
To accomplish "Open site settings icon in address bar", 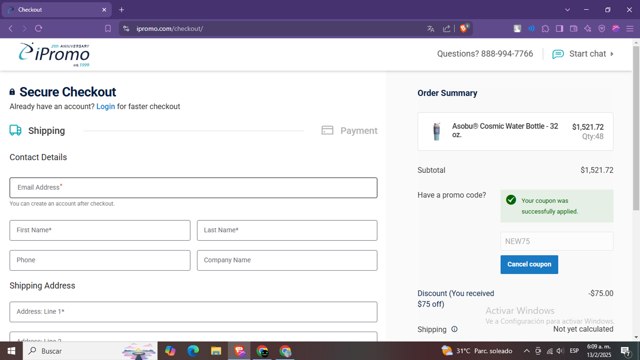I will (x=126, y=29).
